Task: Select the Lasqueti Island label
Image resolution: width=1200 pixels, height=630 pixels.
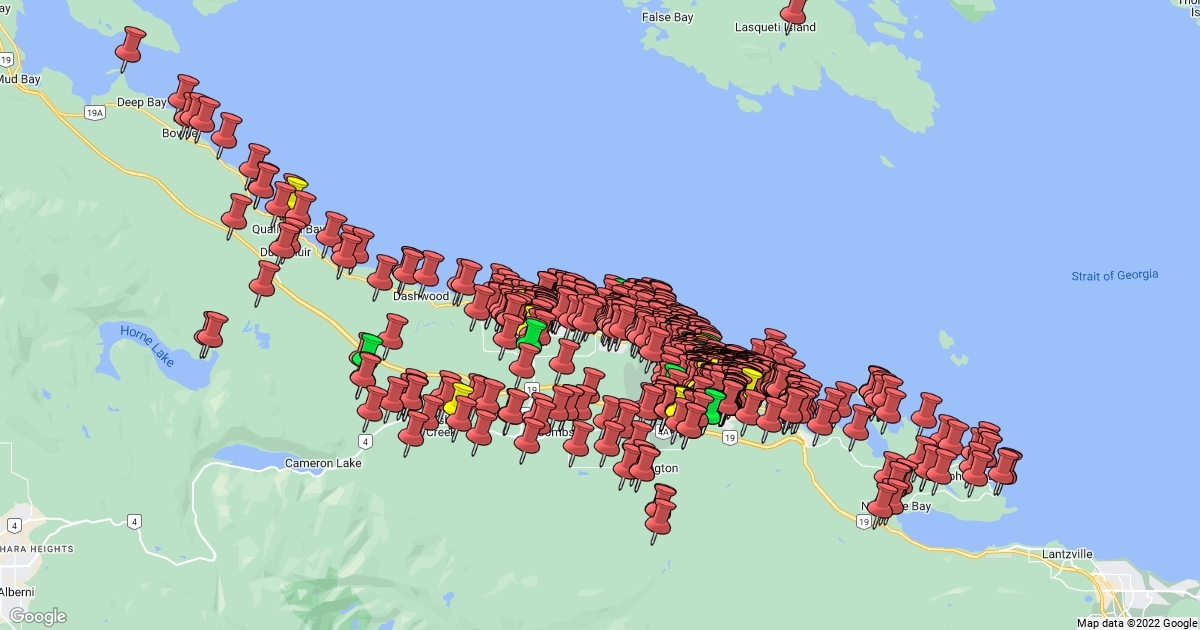Action: click(x=775, y=27)
